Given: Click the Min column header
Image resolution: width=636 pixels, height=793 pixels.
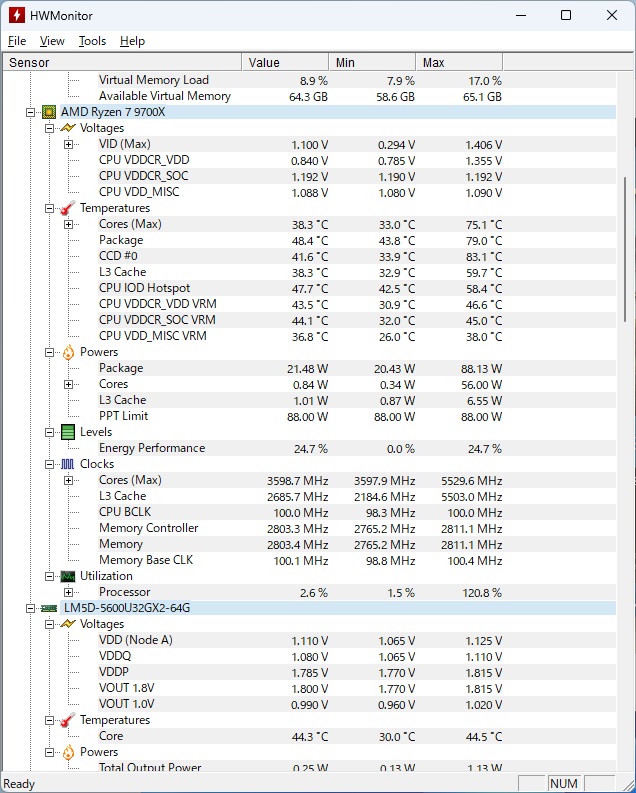Looking at the screenshot, I should click(x=372, y=62).
